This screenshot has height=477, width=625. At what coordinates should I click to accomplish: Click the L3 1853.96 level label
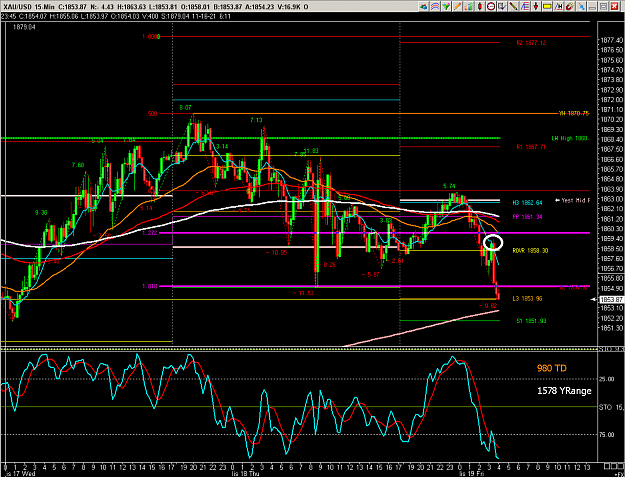pyautogui.click(x=527, y=299)
